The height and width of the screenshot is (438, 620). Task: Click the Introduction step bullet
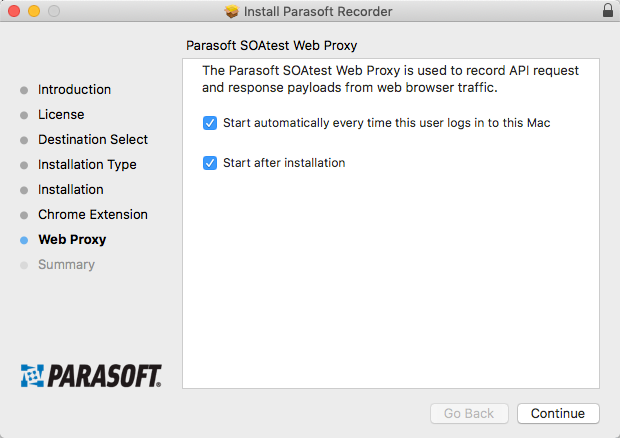pyautogui.click(x=24, y=90)
